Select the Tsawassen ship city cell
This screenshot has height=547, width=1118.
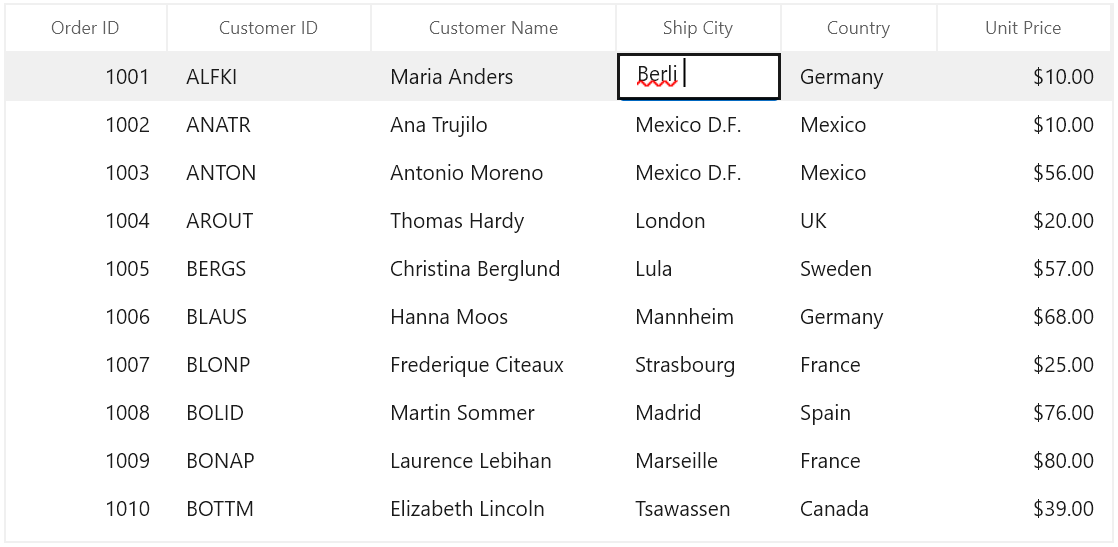pyautogui.click(x=682, y=509)
